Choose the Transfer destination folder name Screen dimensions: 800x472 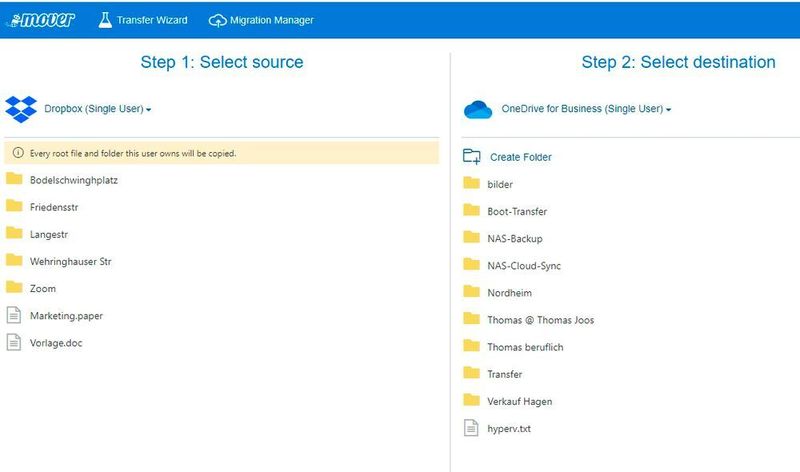(505, 374)
